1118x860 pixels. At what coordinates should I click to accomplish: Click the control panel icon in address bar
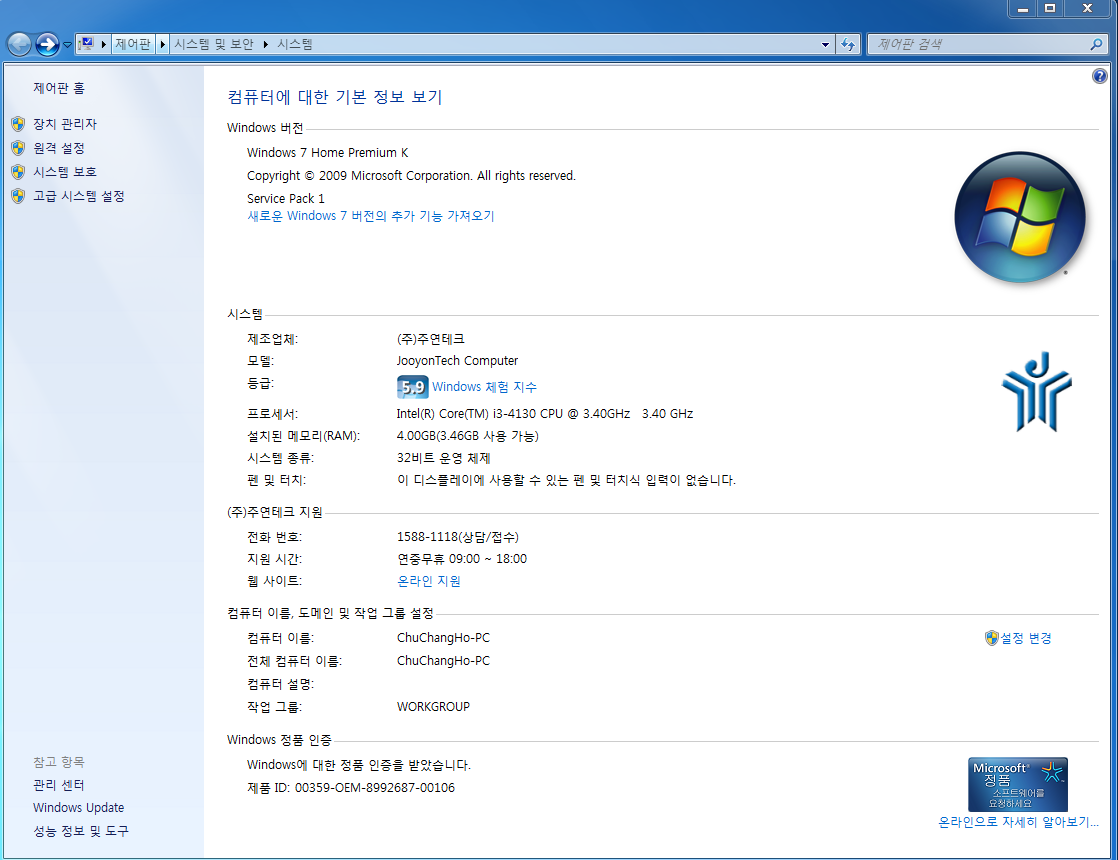[x=86, y=44]
